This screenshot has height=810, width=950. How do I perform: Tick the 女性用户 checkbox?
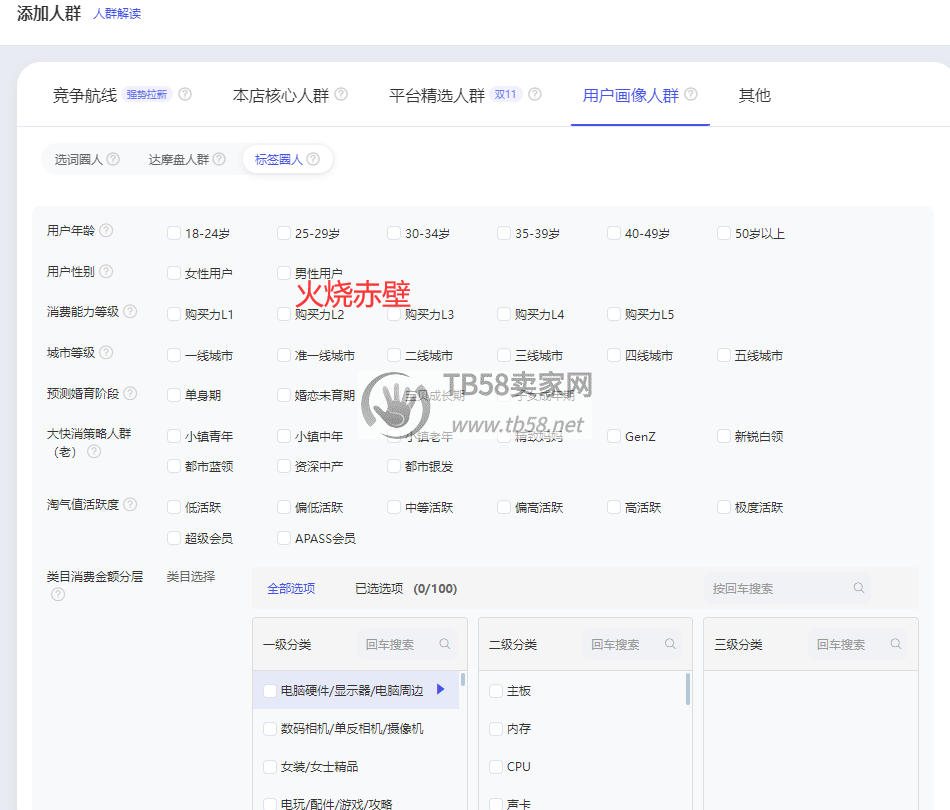(174, 273)
